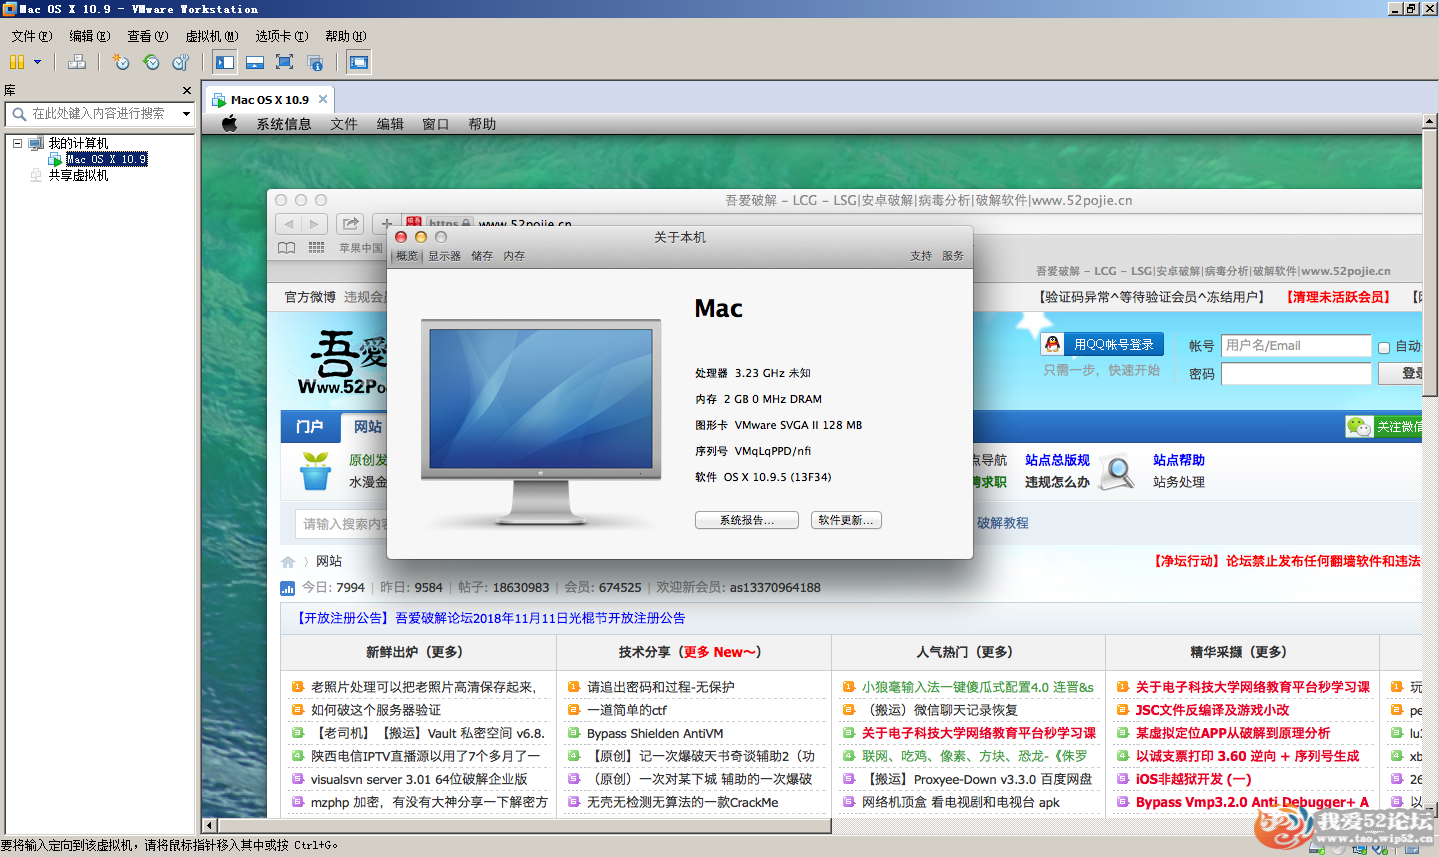Open the 站点总版规 link
Viewport: 1439px width, 857px height.
coord(1057,460)
